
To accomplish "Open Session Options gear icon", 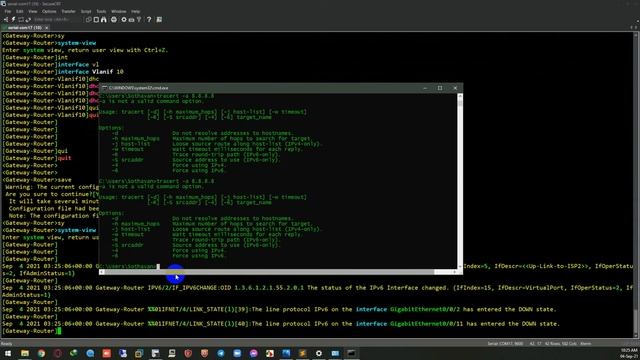I will pyautogui.click(x=124, y=19).
